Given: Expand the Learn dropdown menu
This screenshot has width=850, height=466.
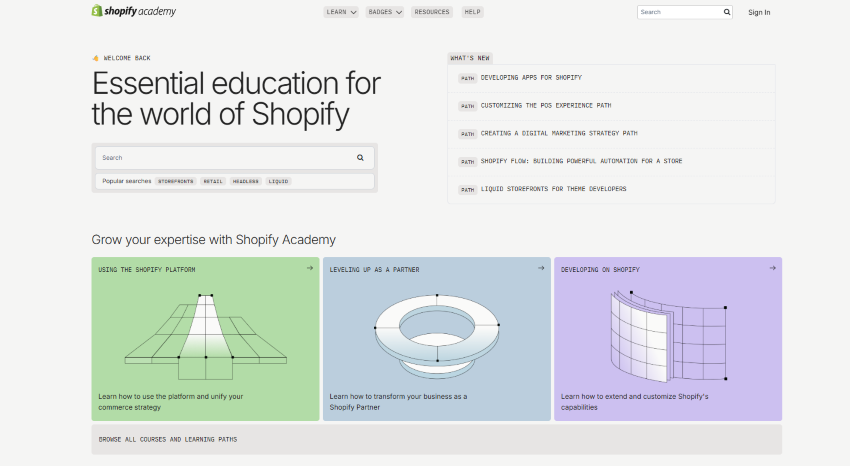Looking at the screenshot, I should click(341, 12).
